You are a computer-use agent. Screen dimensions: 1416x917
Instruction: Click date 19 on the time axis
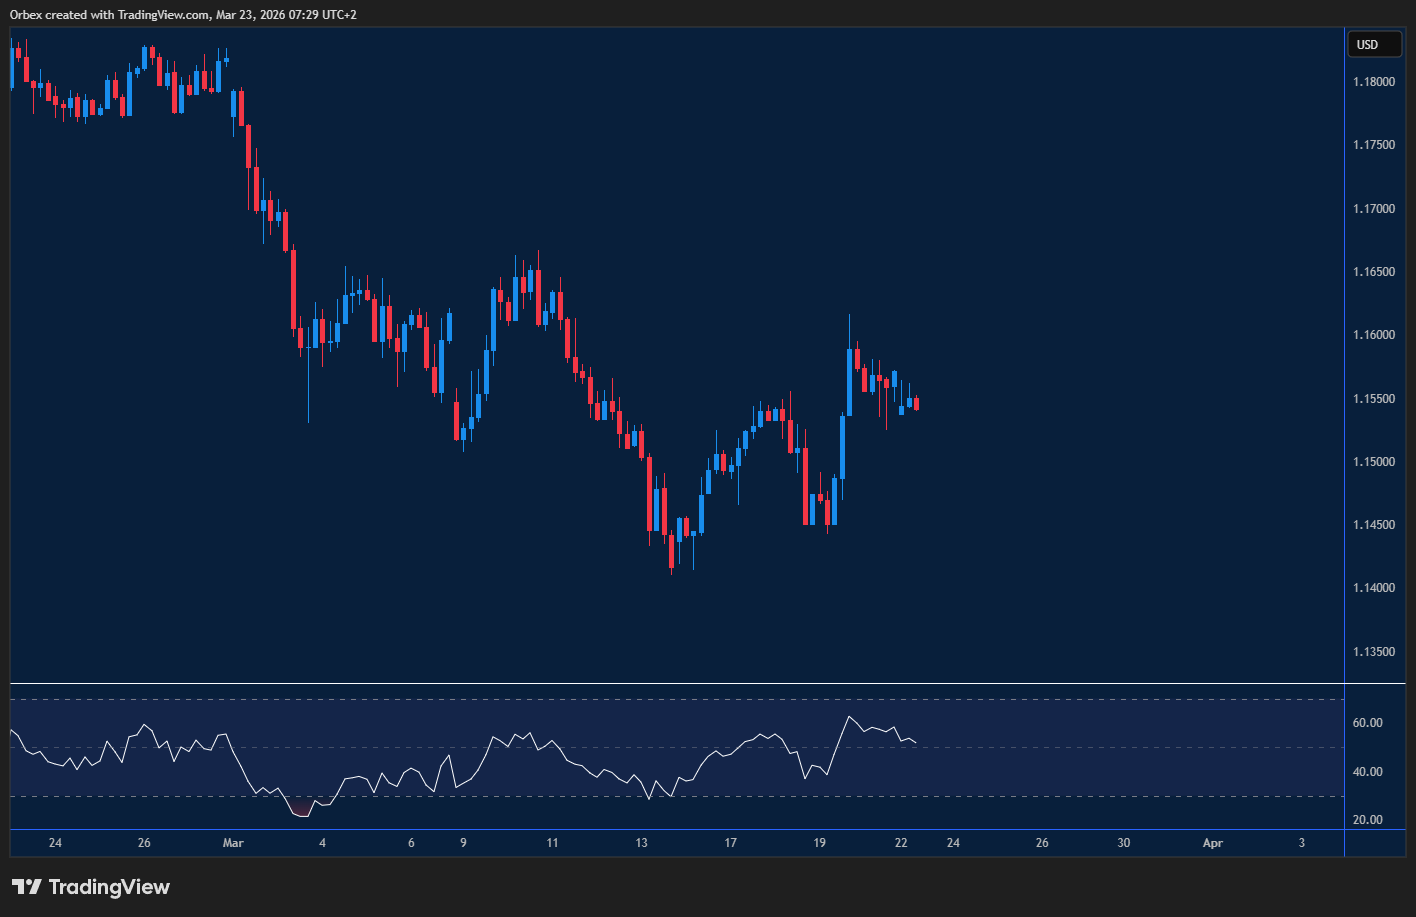[x=820, y=843]
